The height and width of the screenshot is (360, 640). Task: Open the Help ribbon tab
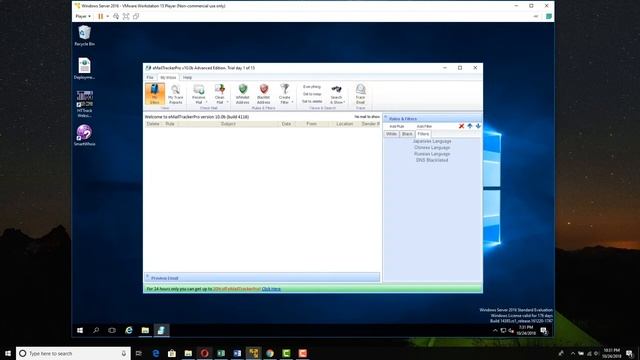coord(187,77)
